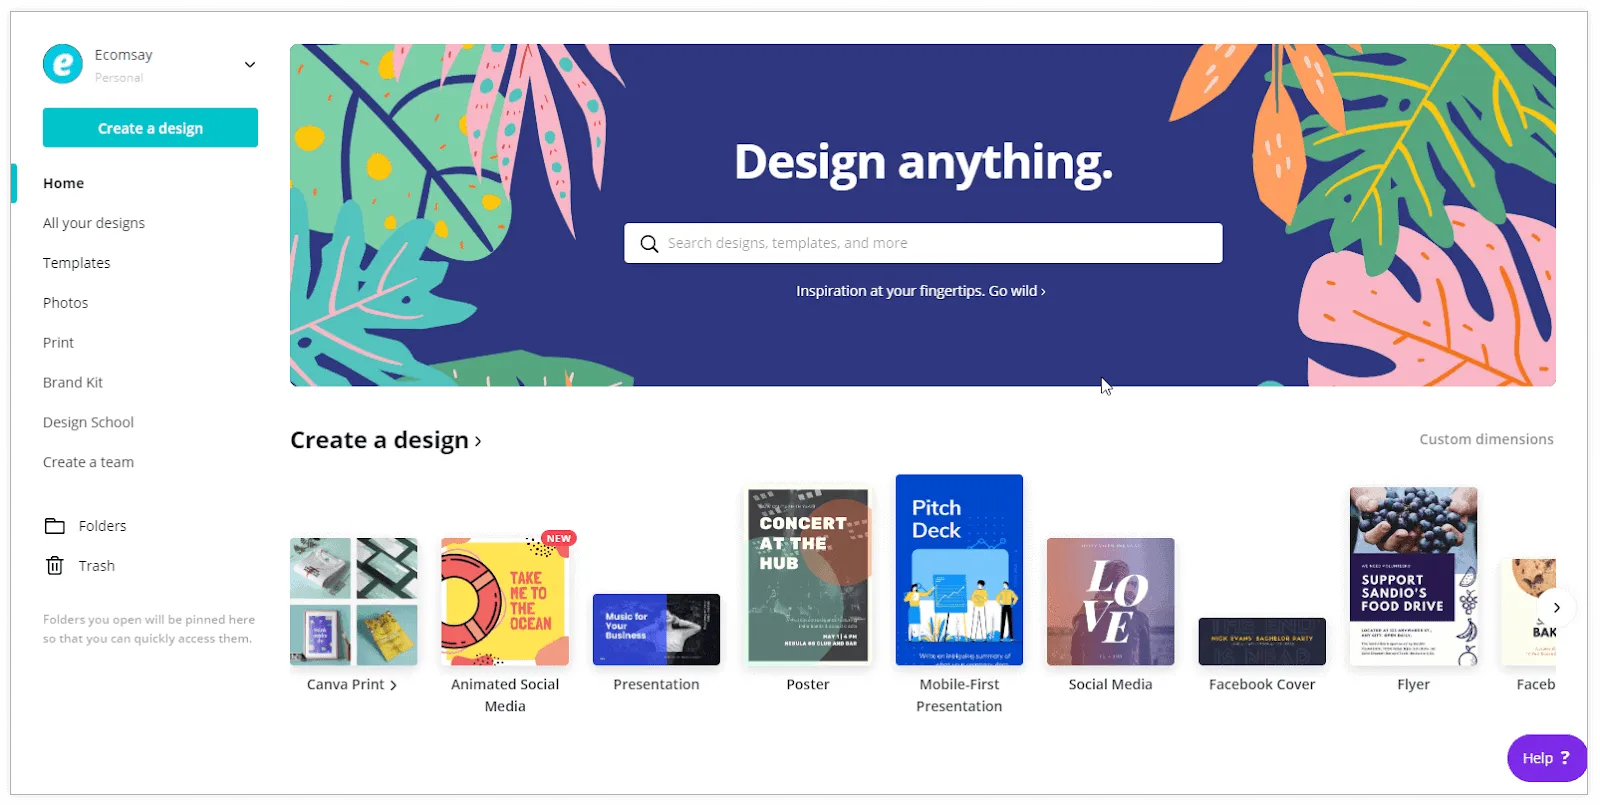Choose the Animated Social Media template
1600x805 pixels.
coord(505,602)
